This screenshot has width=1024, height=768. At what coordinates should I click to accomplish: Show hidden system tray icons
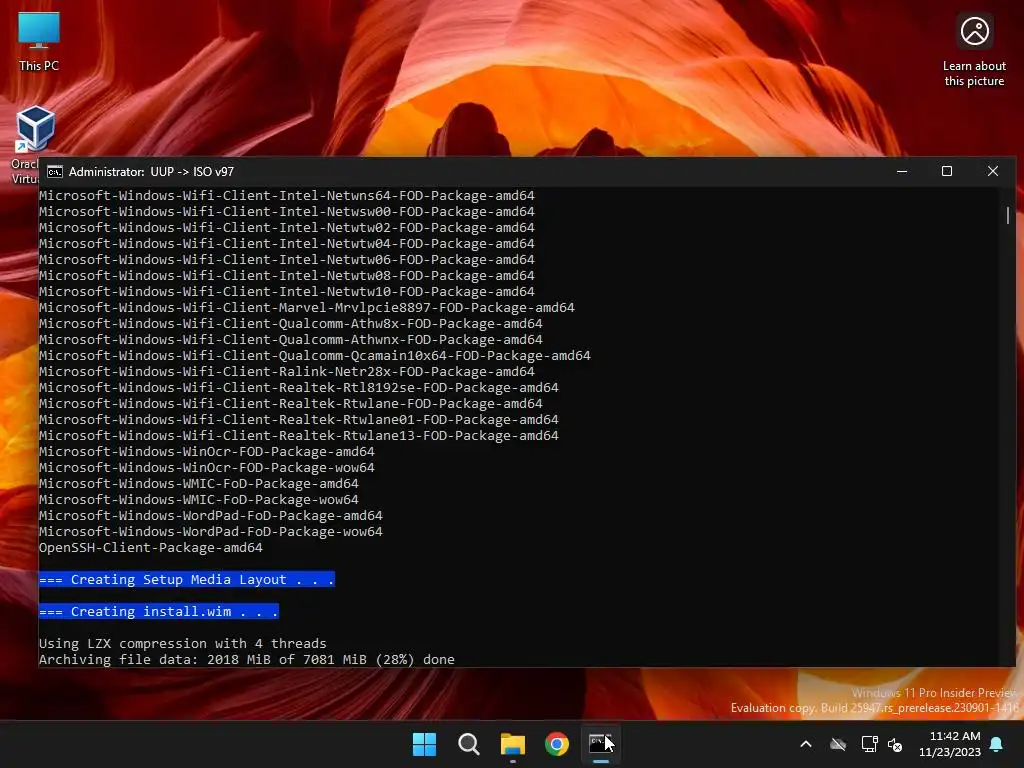806,744
